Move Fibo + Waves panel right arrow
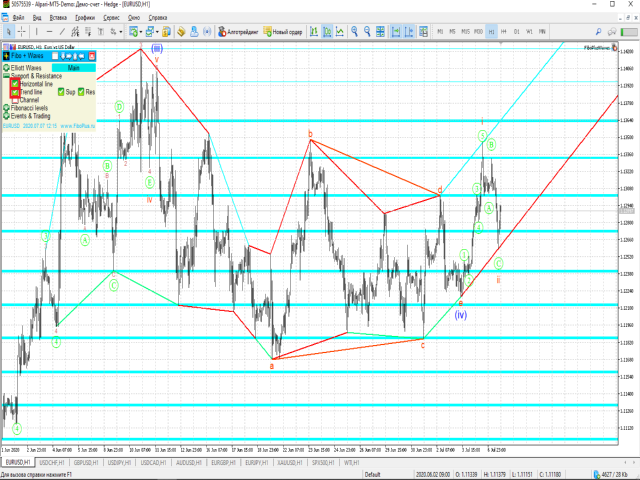This screenshot has height=480, width=640. (x=69, y=56)
